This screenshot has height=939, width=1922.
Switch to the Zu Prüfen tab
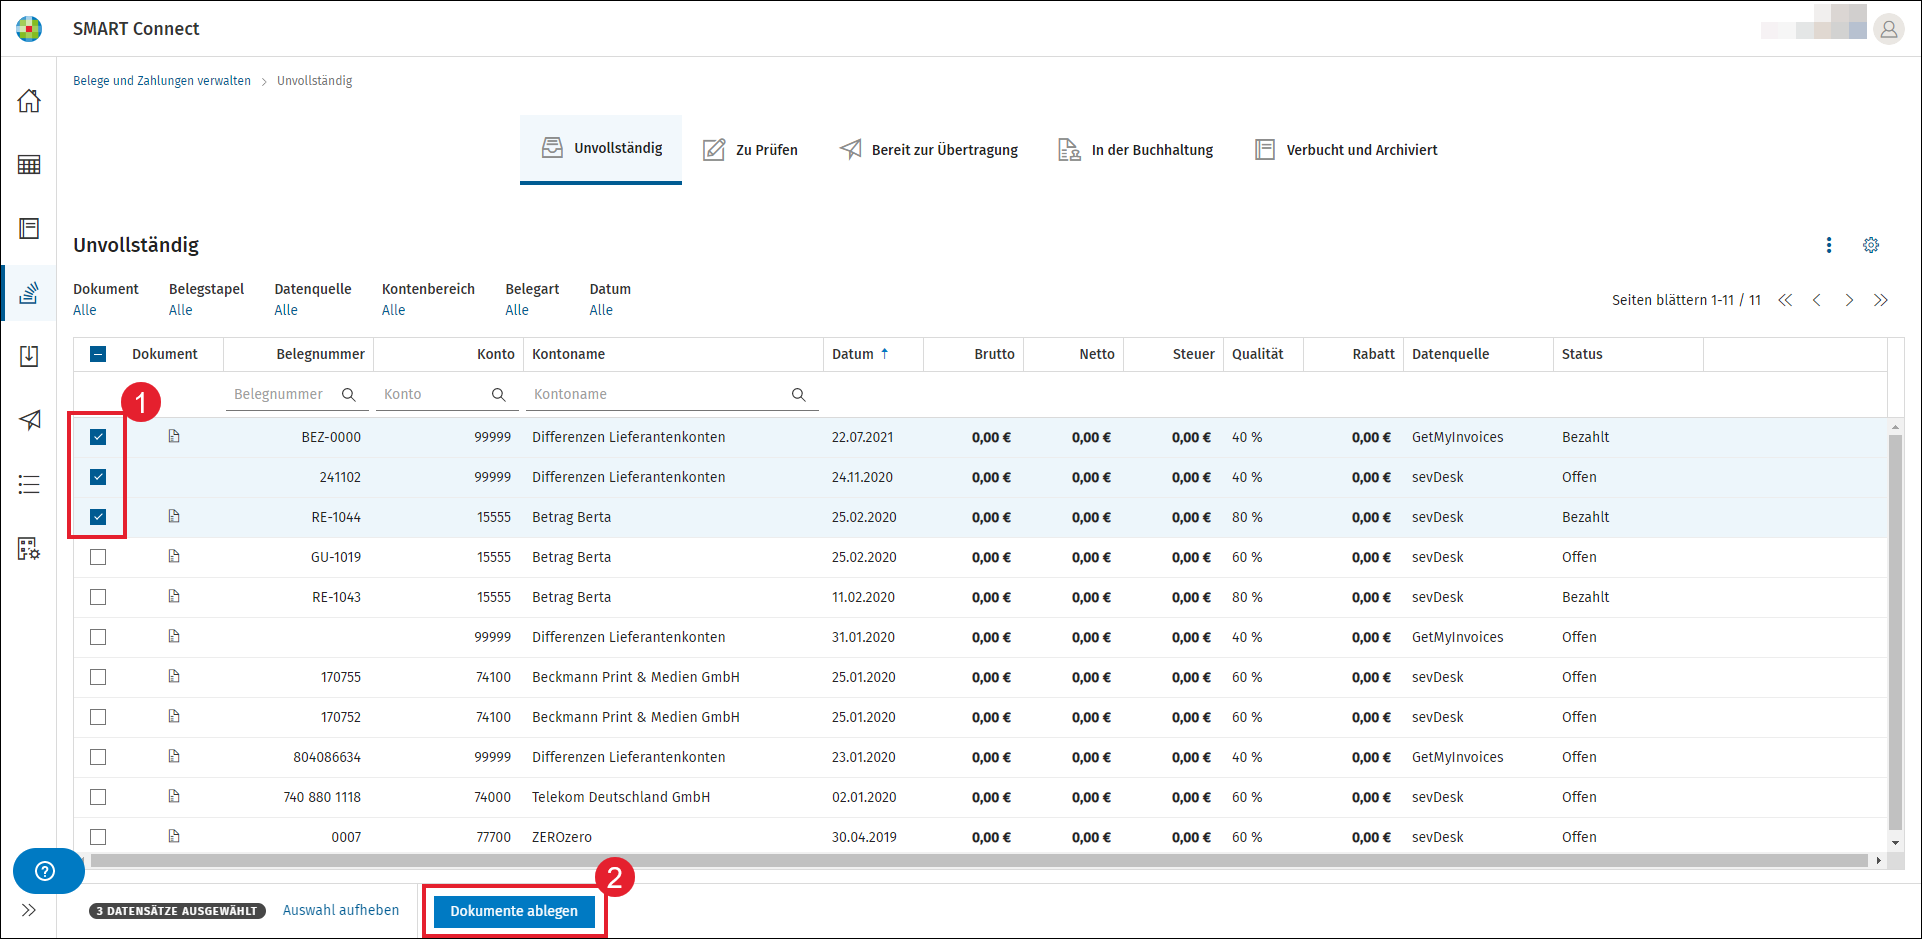click(x=750, y=150)
